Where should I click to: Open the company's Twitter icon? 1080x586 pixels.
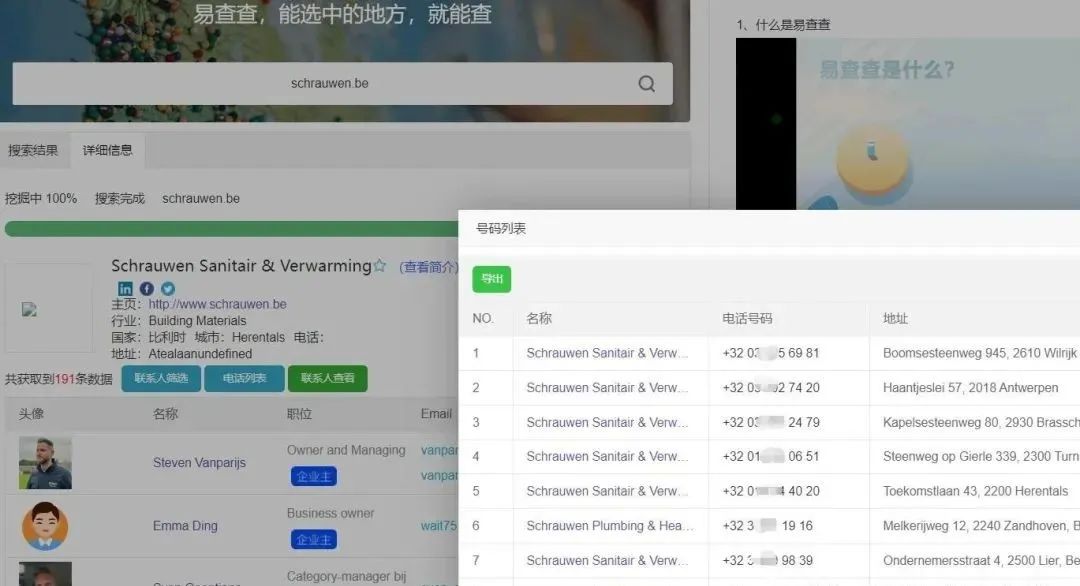[x=168, y=289]
